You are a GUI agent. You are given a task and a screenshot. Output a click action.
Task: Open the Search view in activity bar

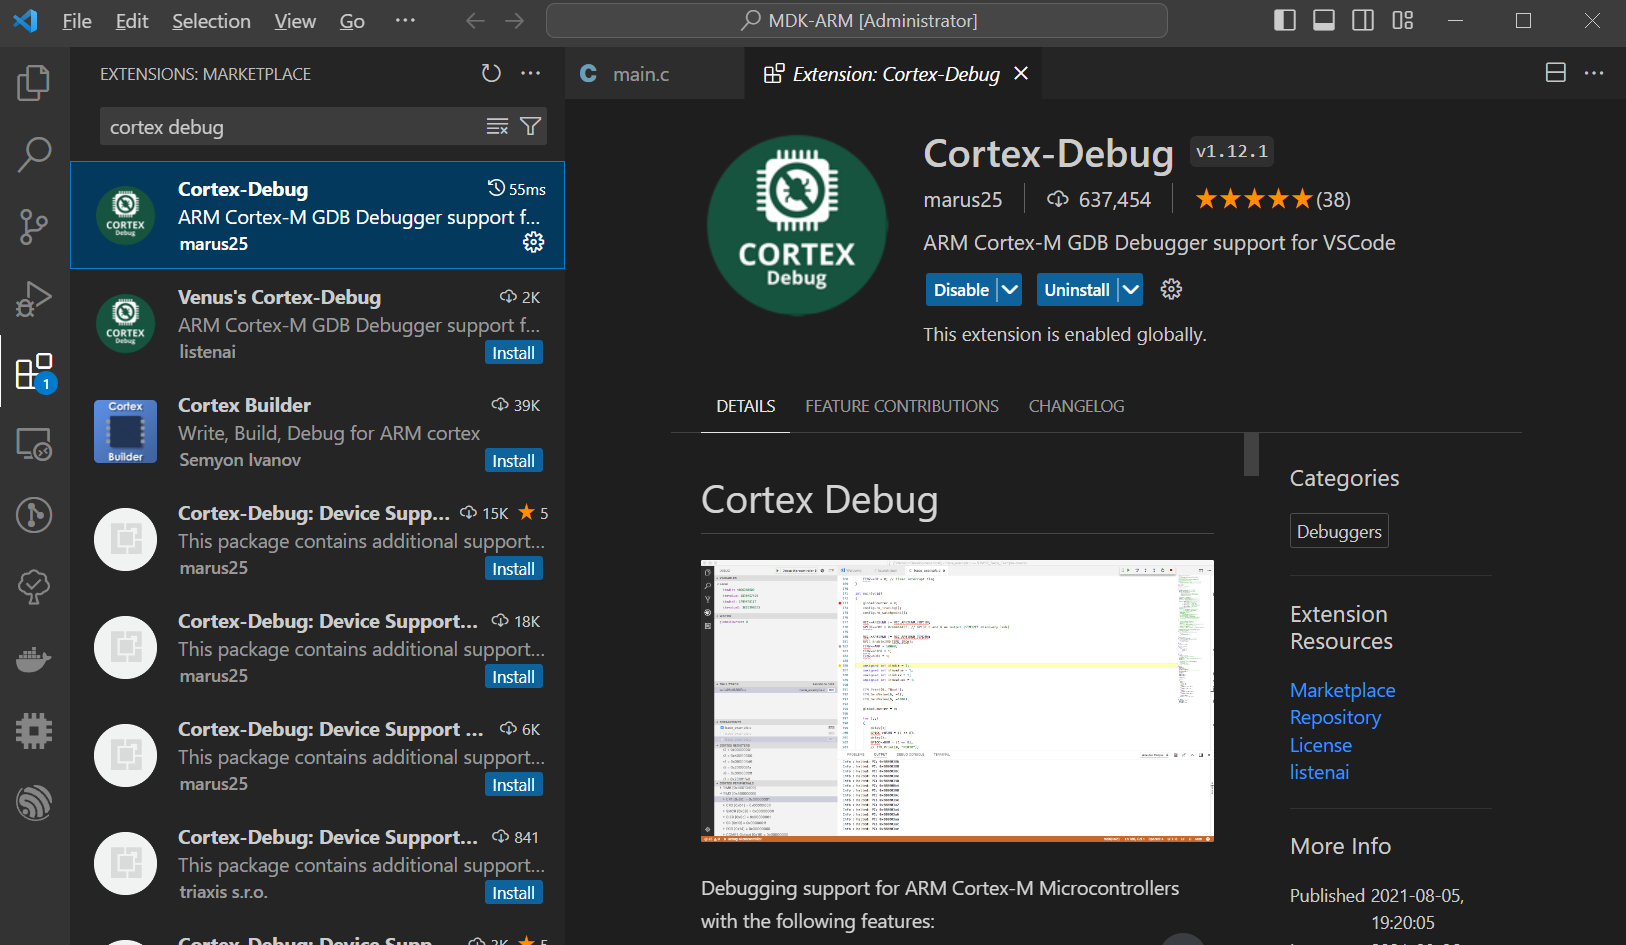tap(34, 154)
